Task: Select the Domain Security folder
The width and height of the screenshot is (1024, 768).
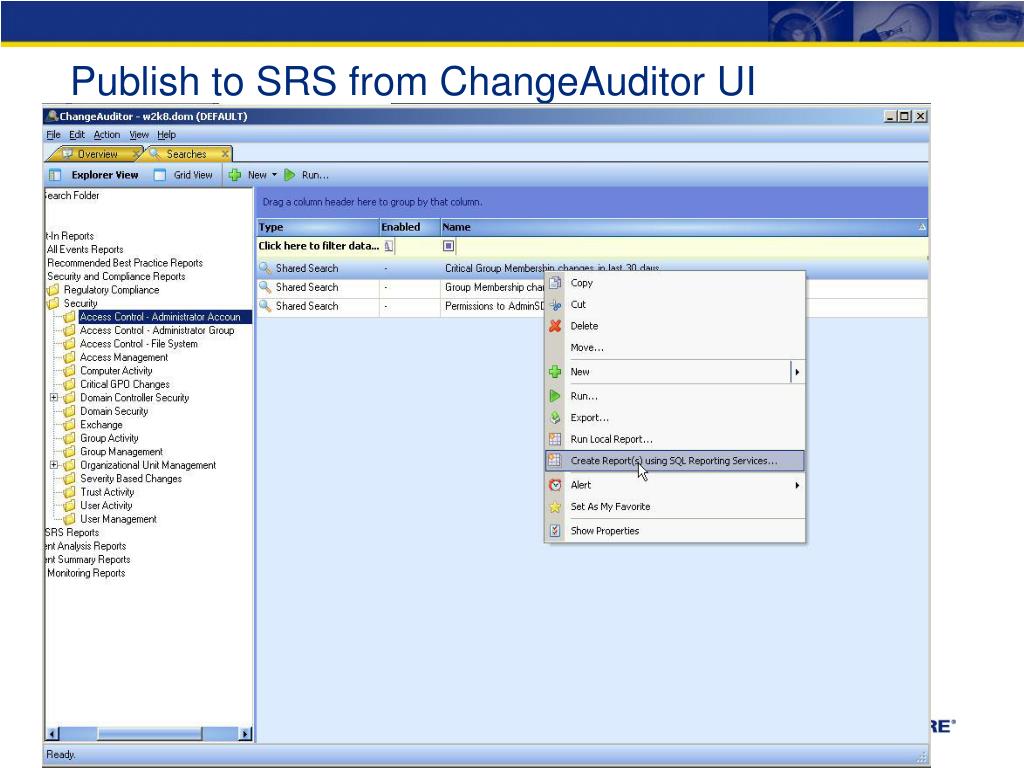Action: click(x=114, y=411)
